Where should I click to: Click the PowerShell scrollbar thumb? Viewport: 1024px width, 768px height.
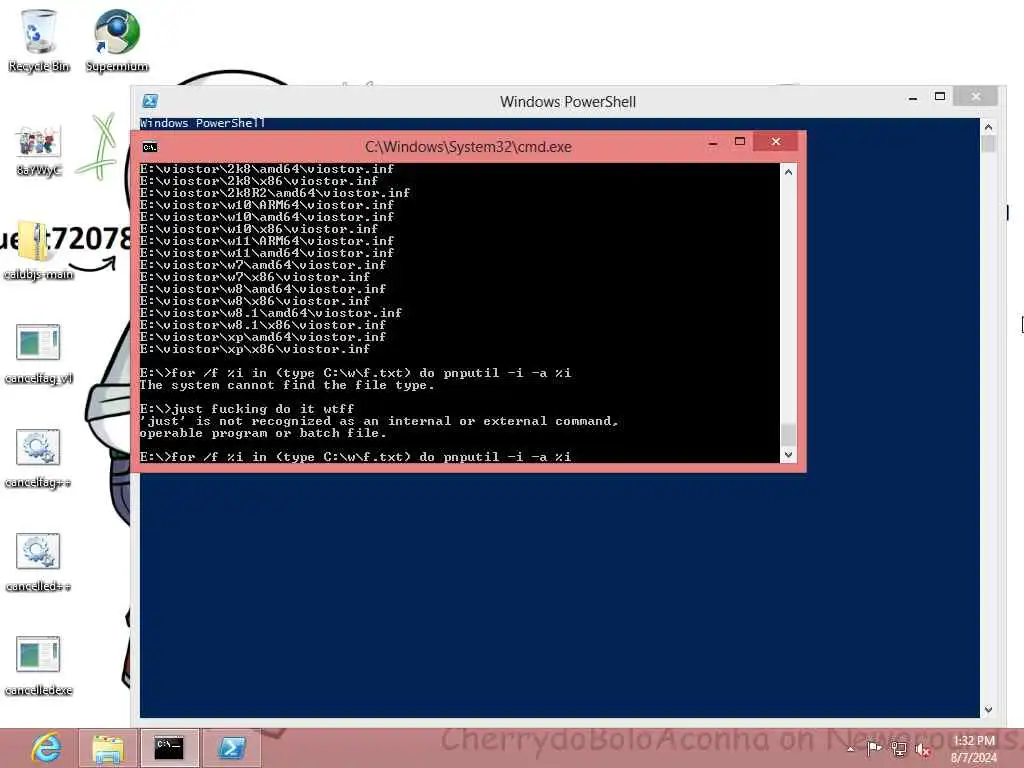point(988,144)
